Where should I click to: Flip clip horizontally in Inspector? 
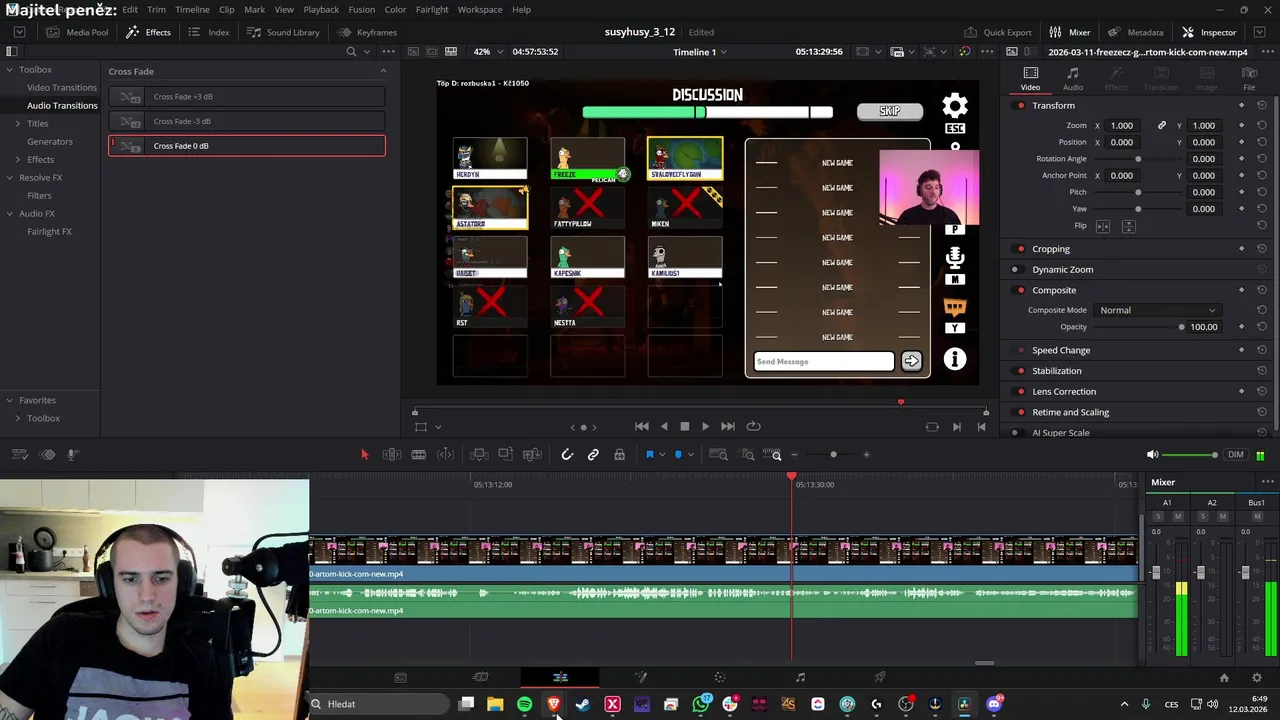(1103, 226)
